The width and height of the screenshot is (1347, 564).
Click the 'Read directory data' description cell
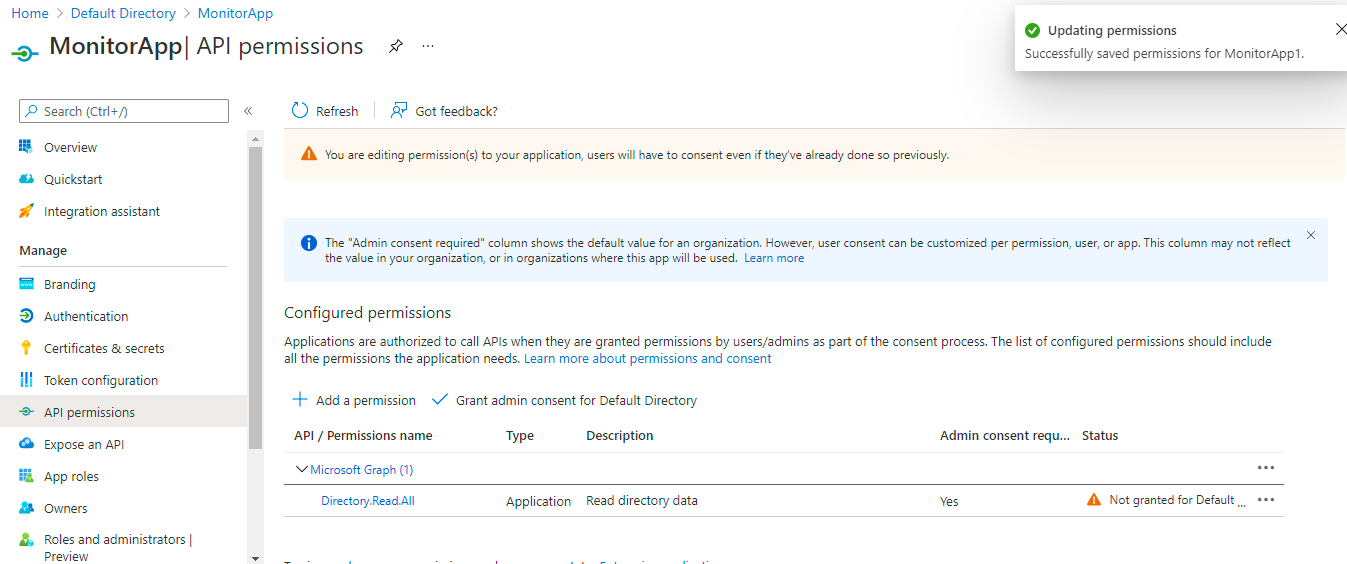642,500
